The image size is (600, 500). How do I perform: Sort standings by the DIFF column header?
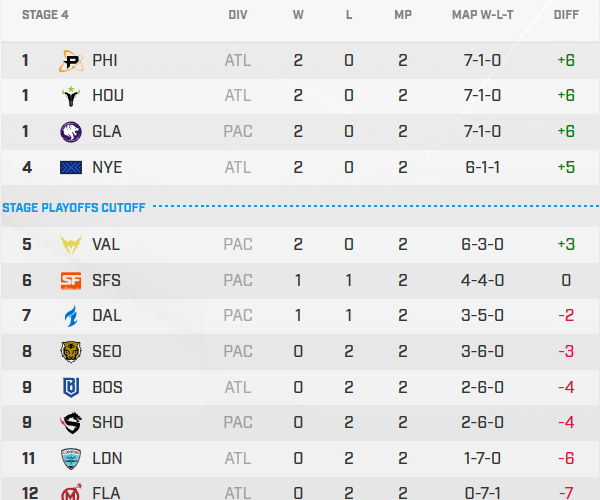(566, 15)
